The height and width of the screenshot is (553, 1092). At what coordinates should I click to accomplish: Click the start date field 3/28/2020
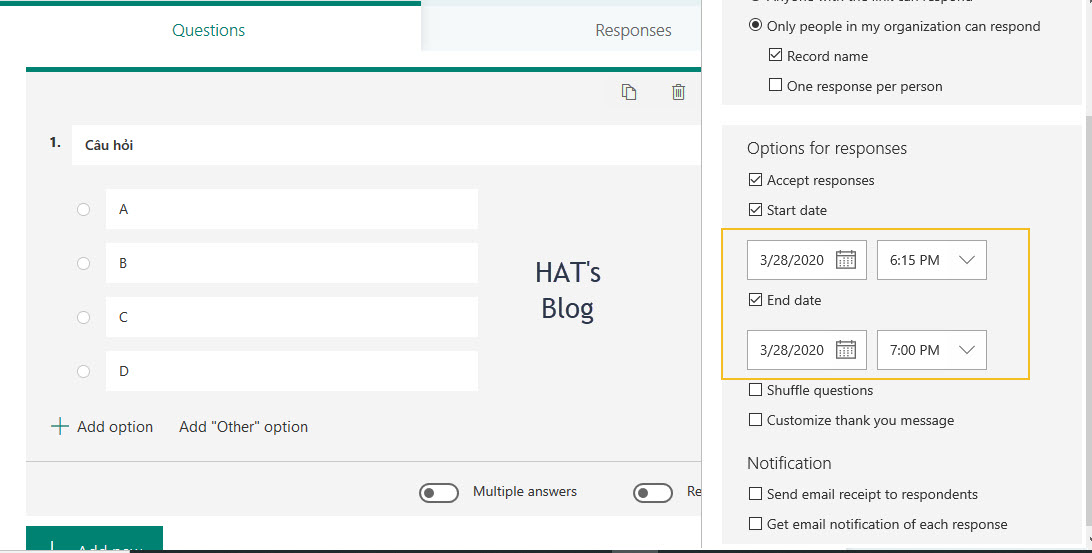pyautogui.click(x=806, y=260)
